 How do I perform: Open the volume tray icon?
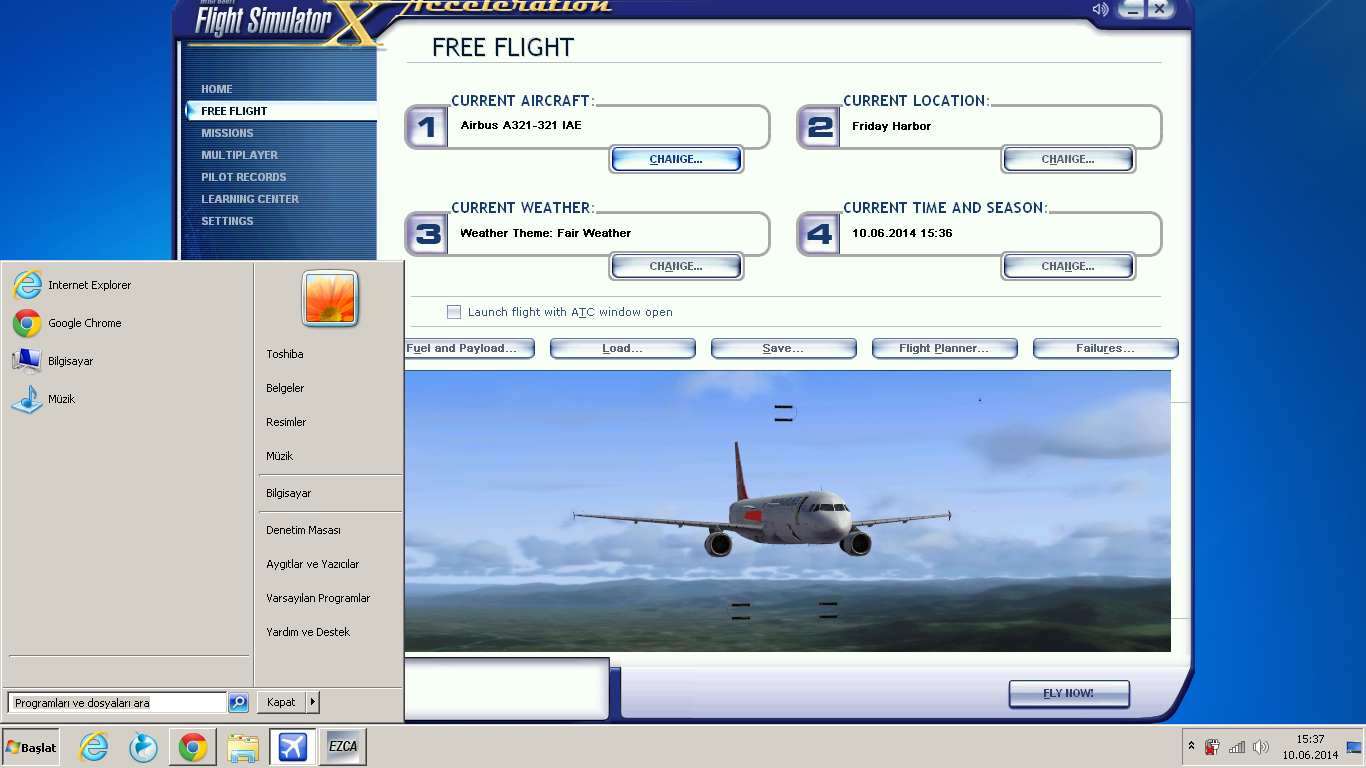pos(1261,747)
